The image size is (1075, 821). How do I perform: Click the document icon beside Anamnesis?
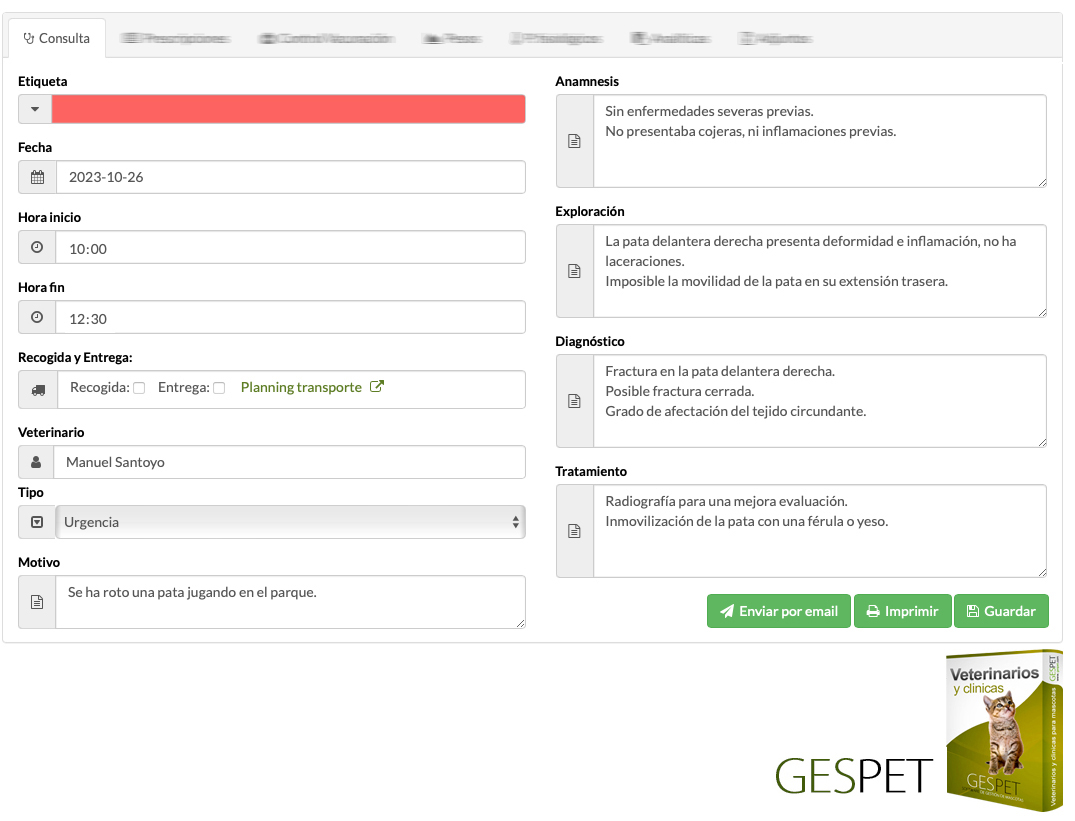[x=575, y=141]
